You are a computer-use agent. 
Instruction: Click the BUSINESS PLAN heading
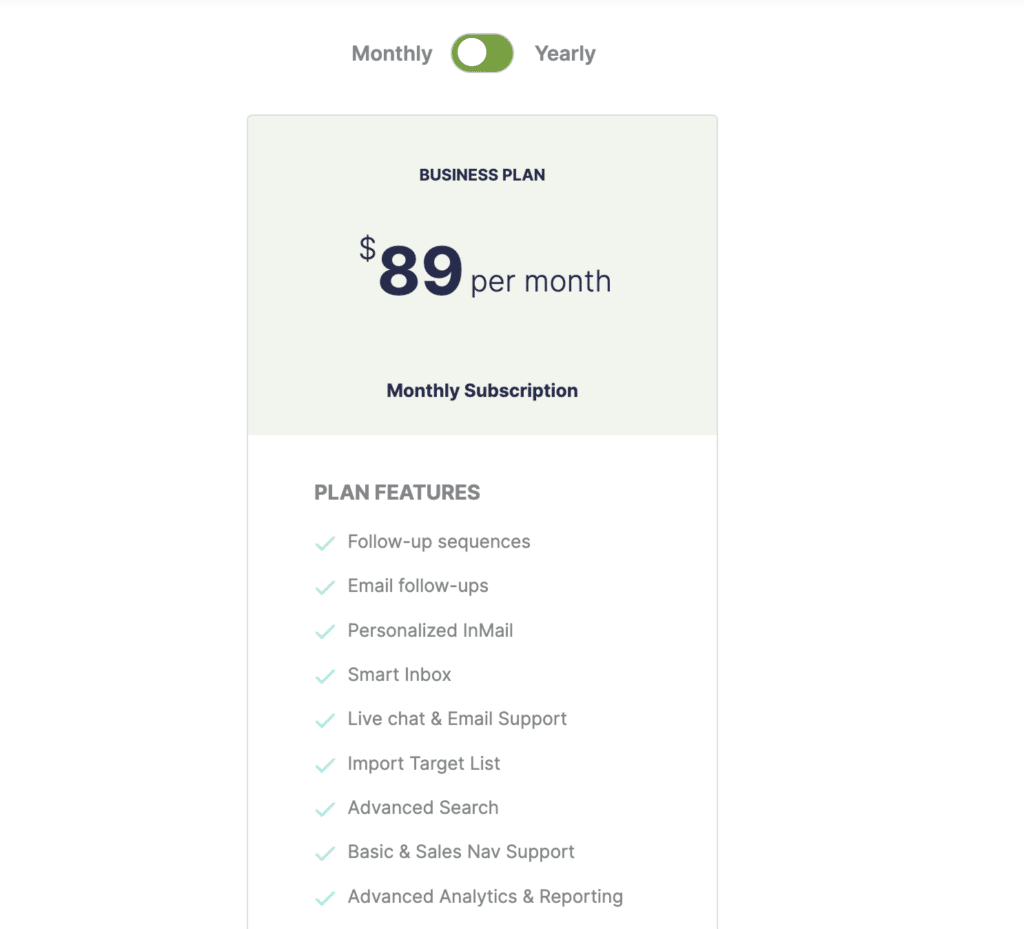[x=482, y=175]
